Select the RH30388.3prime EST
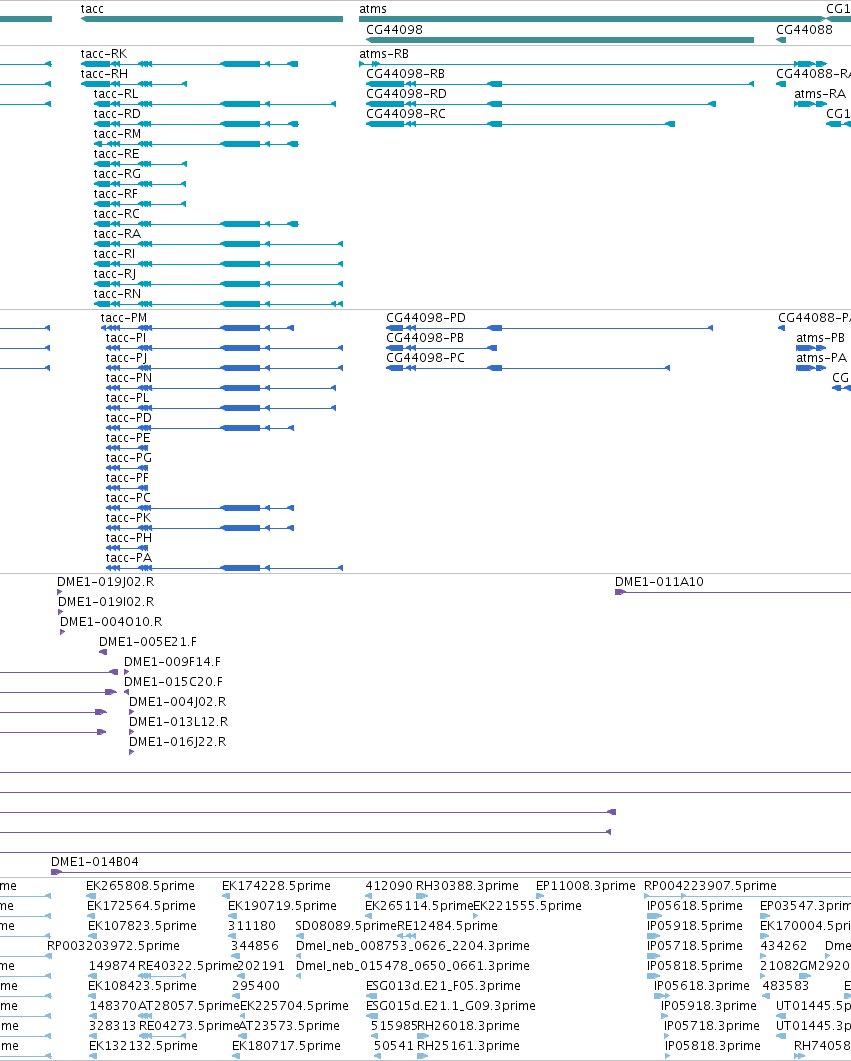Screen dimensions: 851x1061 pyautogui.click(x=422, y=896)
